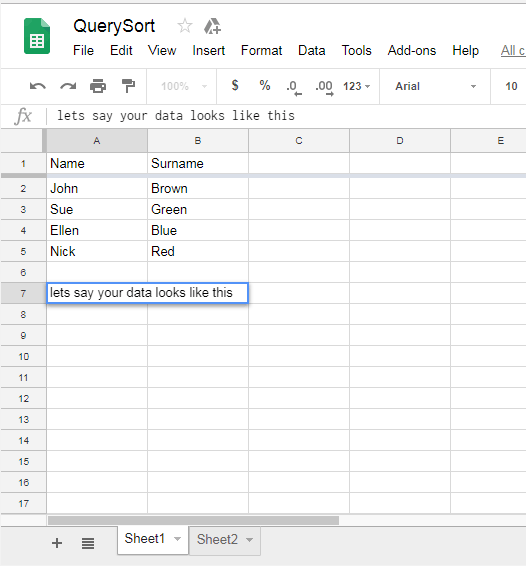Image resolution: width=526 pixels, height=566 pixels.
Task: Print the spreadsheet
Action: point(98,86)
